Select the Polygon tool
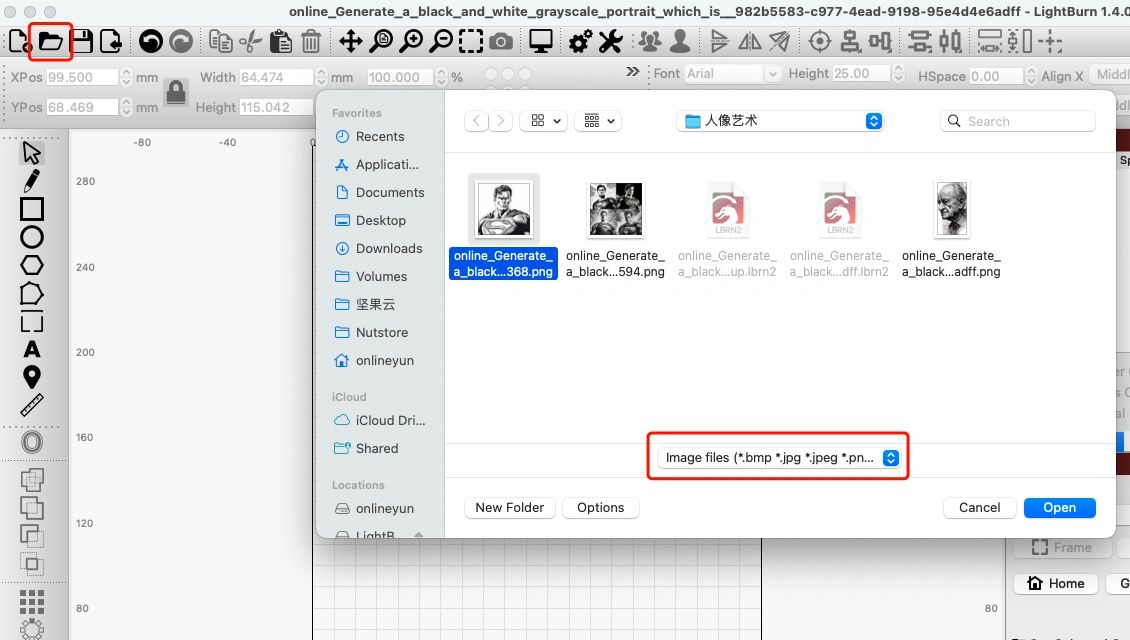The image size is (1130, 640). click(31, 266)
